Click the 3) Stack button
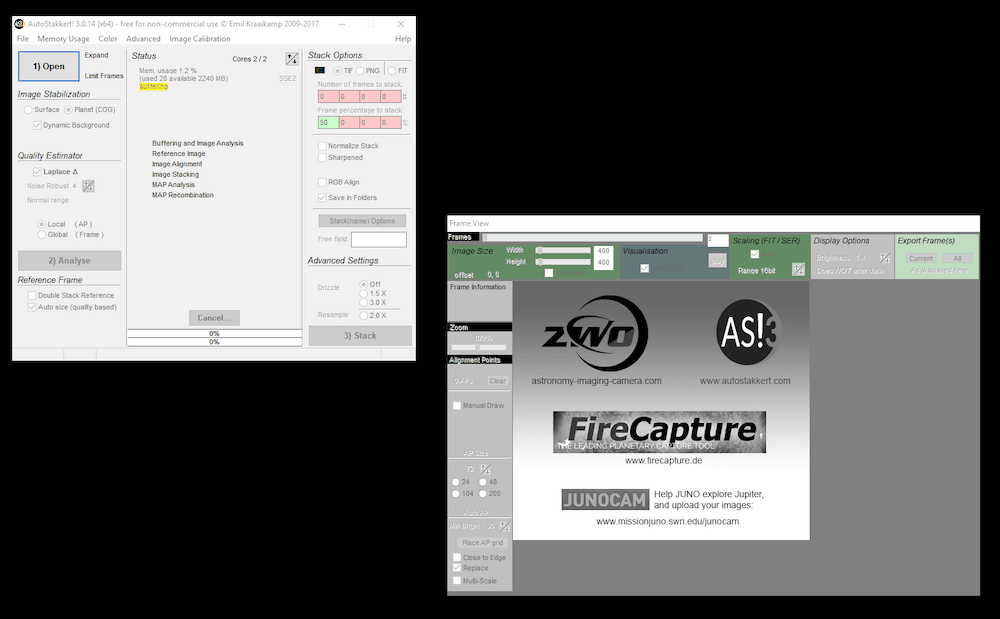Viewport: 1000px width, 619px height. point(360,336)
